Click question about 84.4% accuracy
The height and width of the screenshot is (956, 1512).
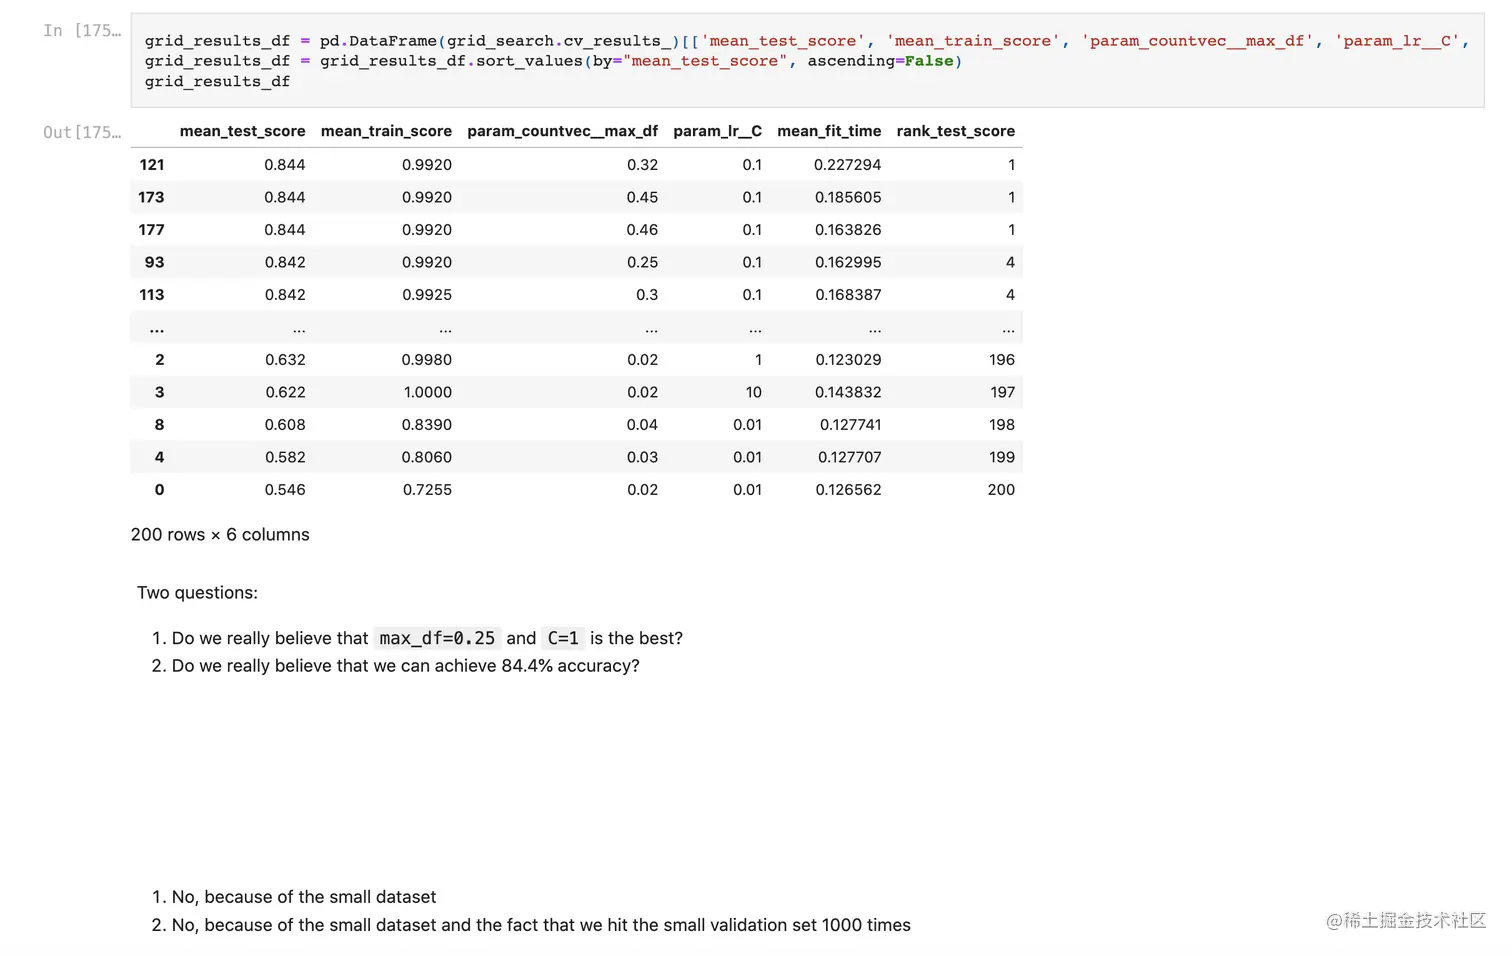coord(405,666)
